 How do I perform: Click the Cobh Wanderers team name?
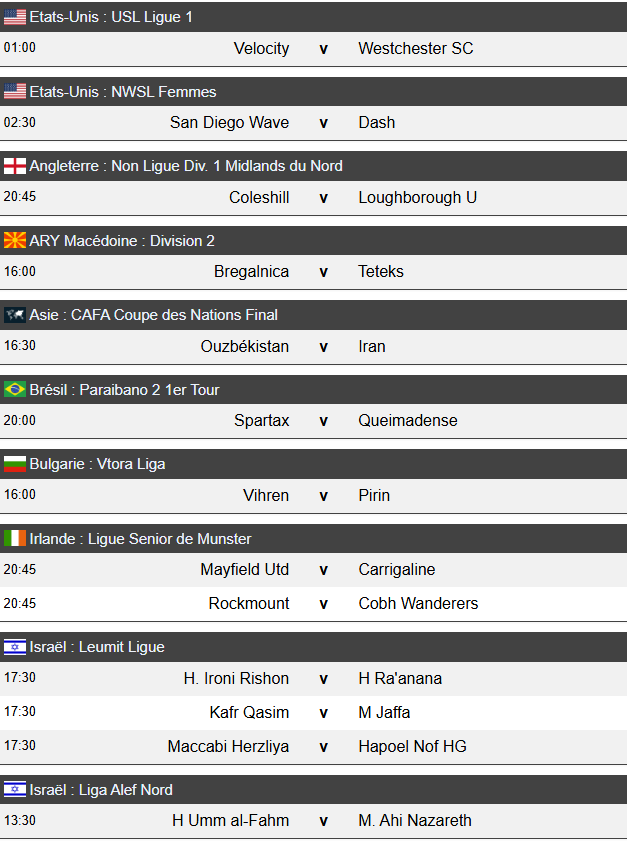[x=418, y=604]
